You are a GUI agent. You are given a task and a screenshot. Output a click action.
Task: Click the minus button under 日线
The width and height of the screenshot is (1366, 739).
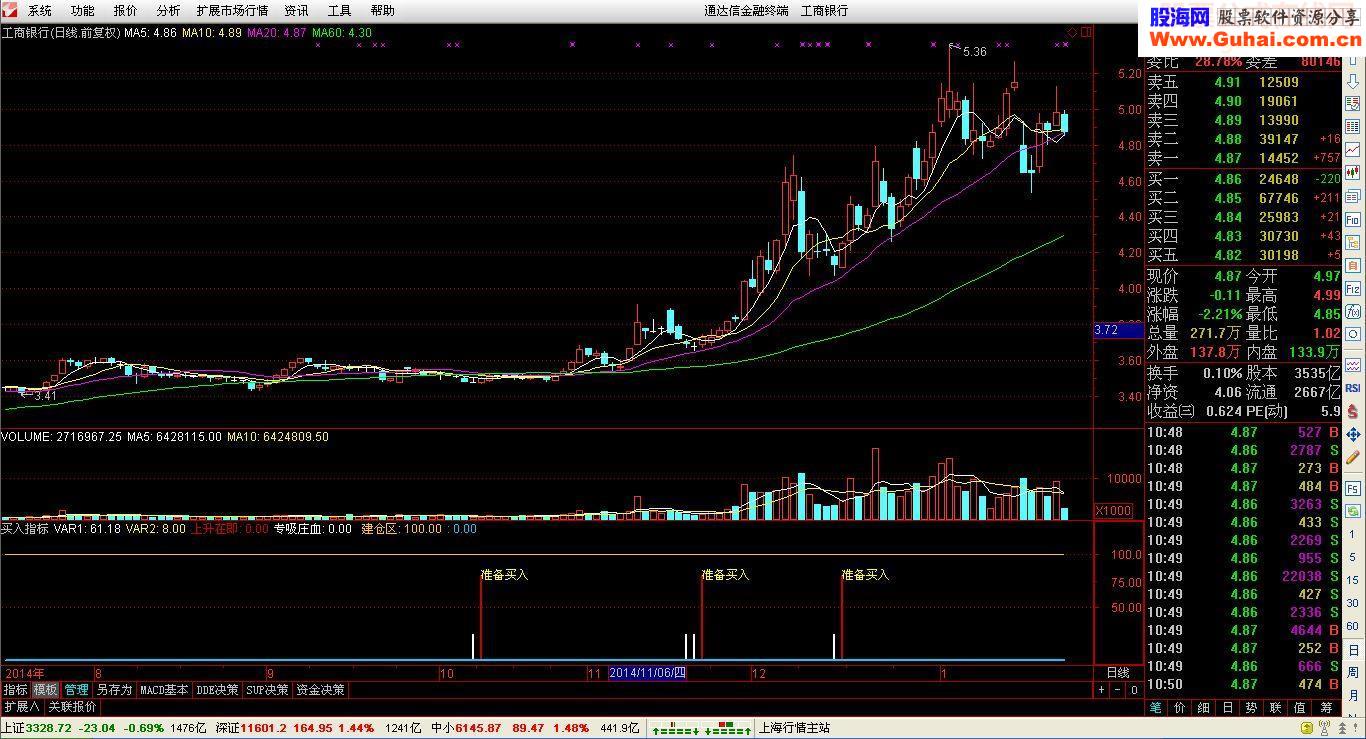[x=1117, y=690]
